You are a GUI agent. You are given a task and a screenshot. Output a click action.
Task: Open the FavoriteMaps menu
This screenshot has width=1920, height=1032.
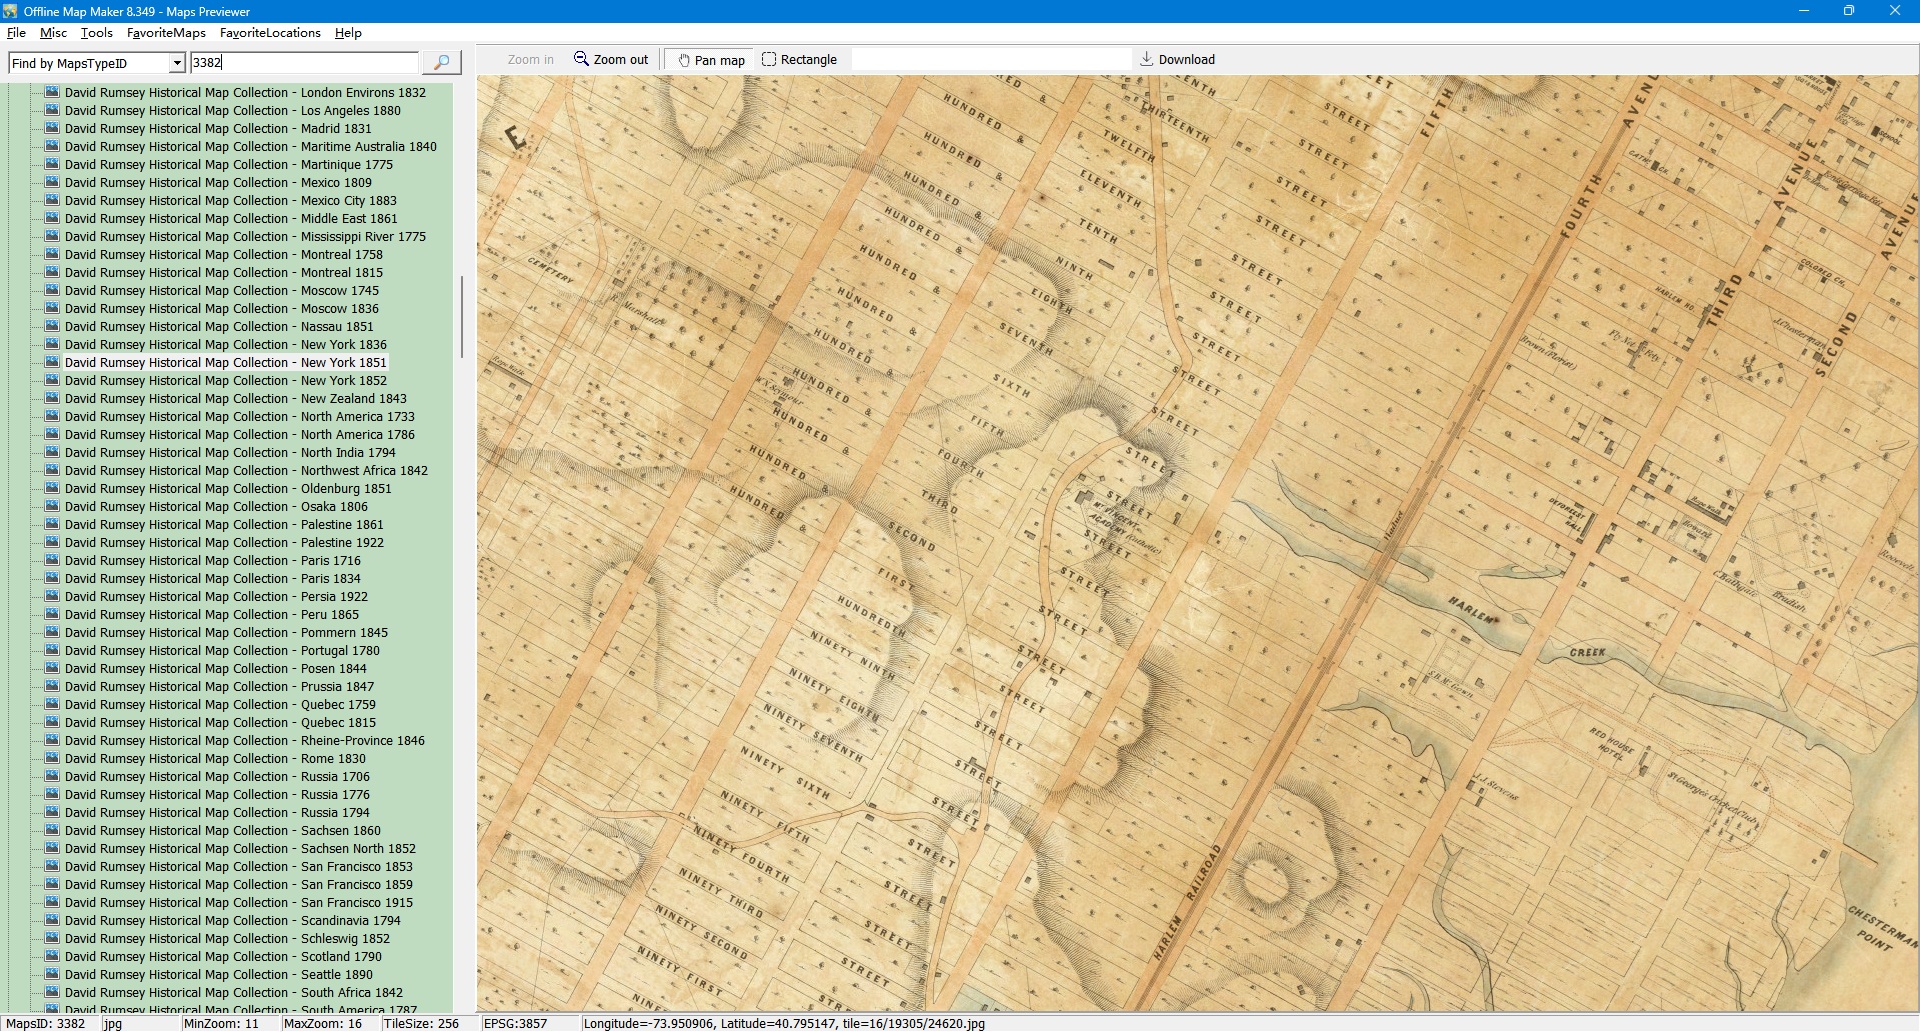click(166, 33)
